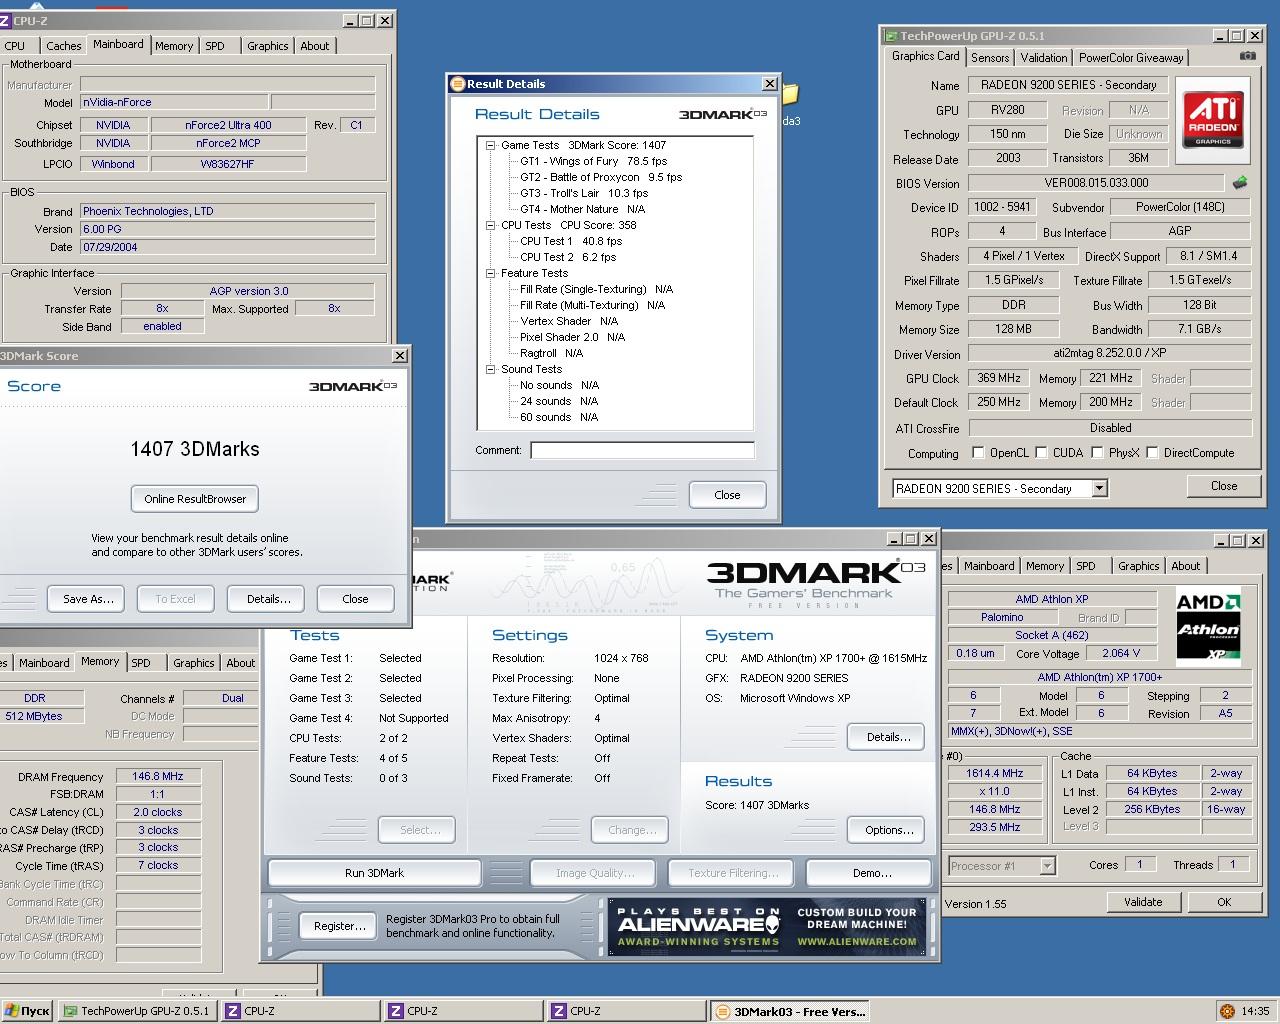Click Run 3DMark button
1280x1024 pixels.
(x=374, y=873)
